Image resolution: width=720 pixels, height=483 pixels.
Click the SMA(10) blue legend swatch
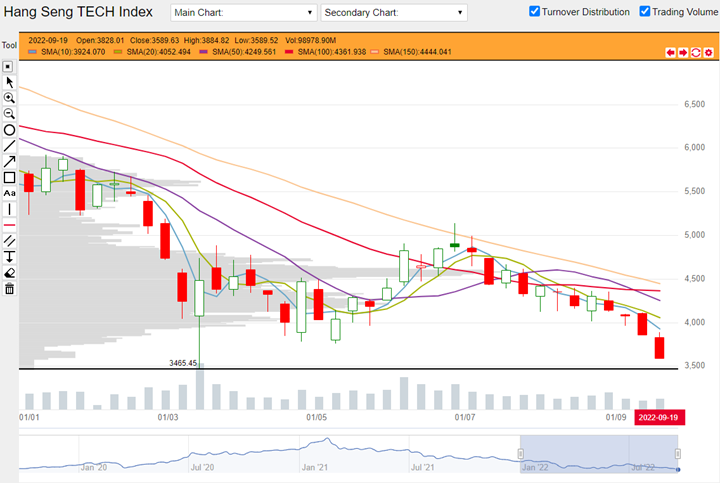33,52
